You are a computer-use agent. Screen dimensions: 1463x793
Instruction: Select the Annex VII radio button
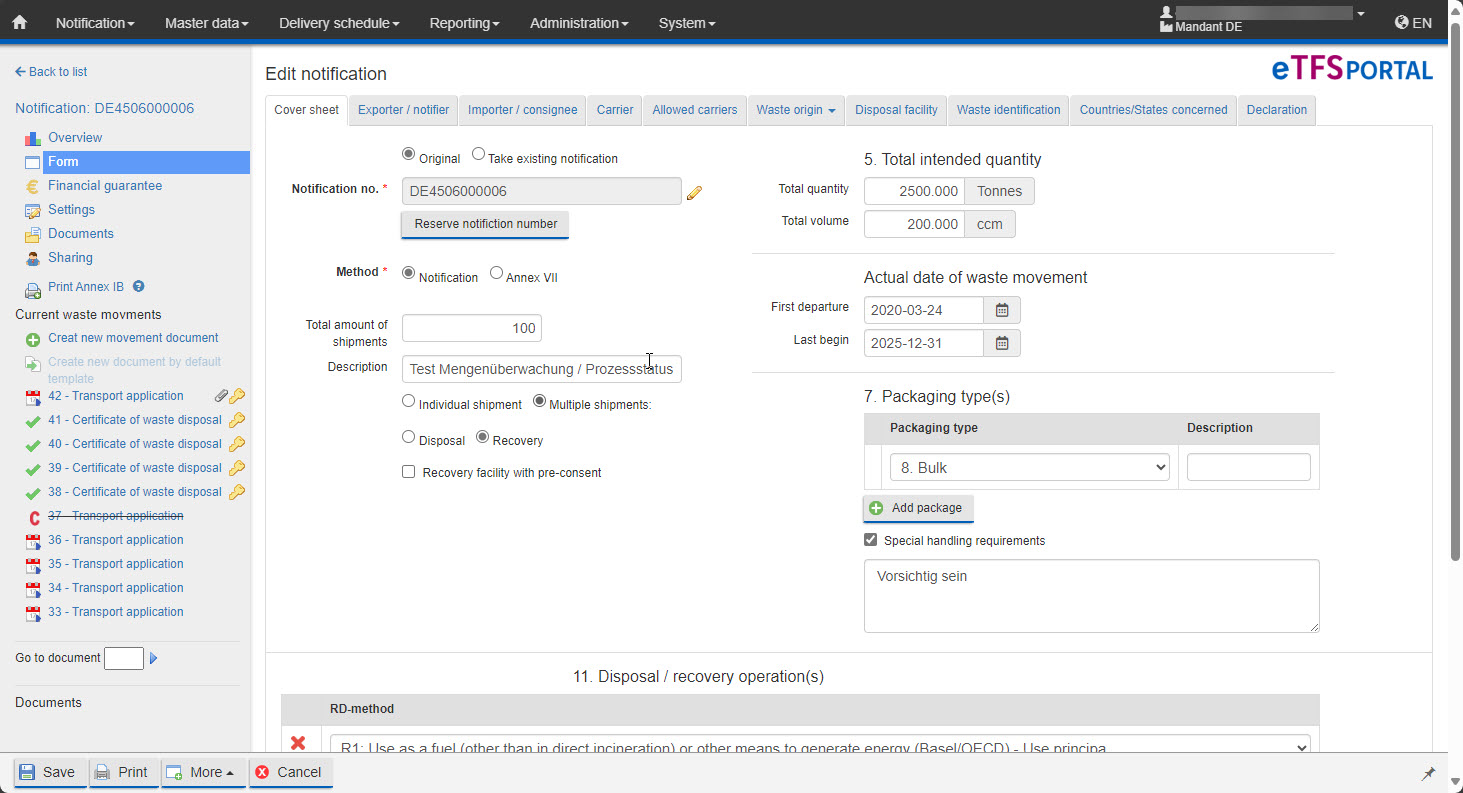click(x=497, y=273)
